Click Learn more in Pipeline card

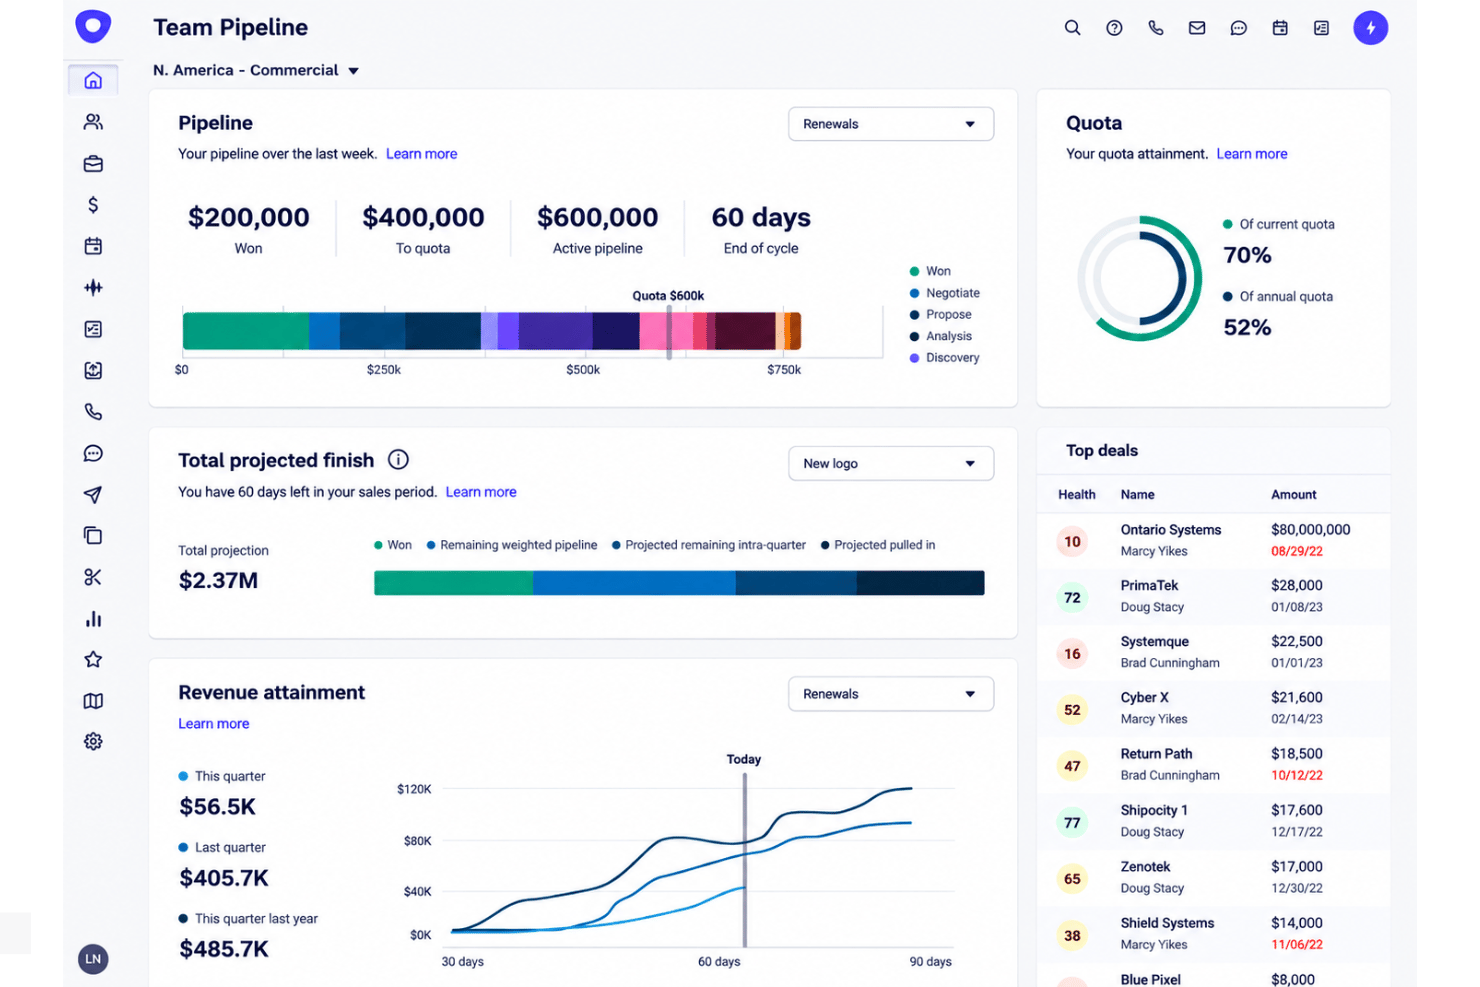click(x=421, y=154)
